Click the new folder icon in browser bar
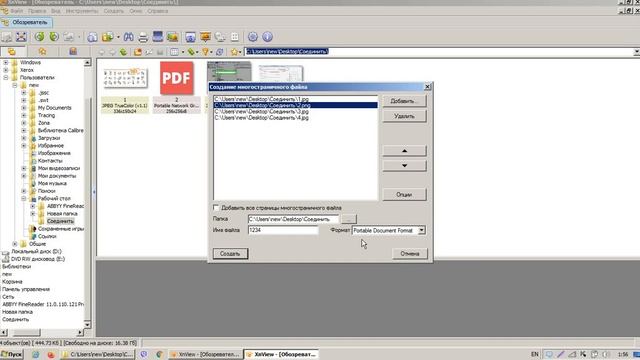This screenshot has width=640, height=360. pos(138,52)
